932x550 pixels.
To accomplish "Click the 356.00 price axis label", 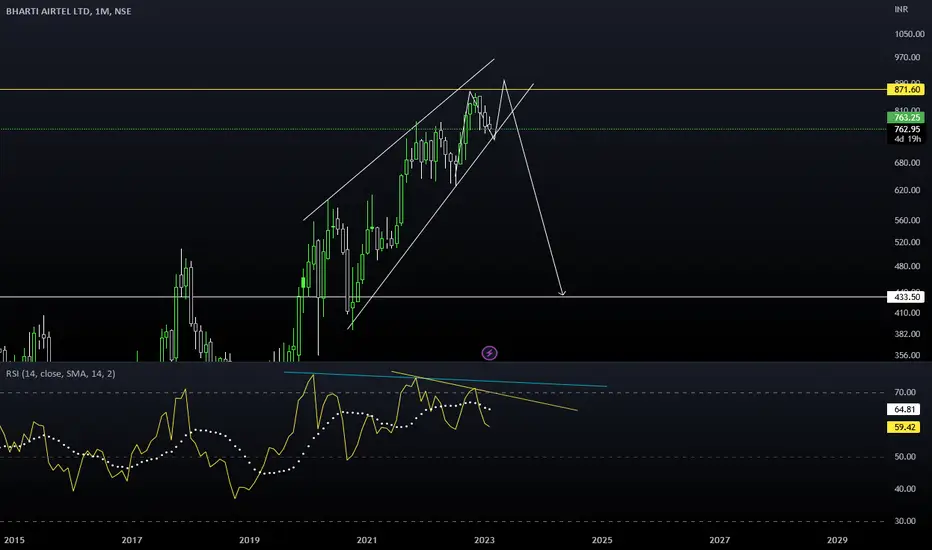I will click(x=907, y=355).
